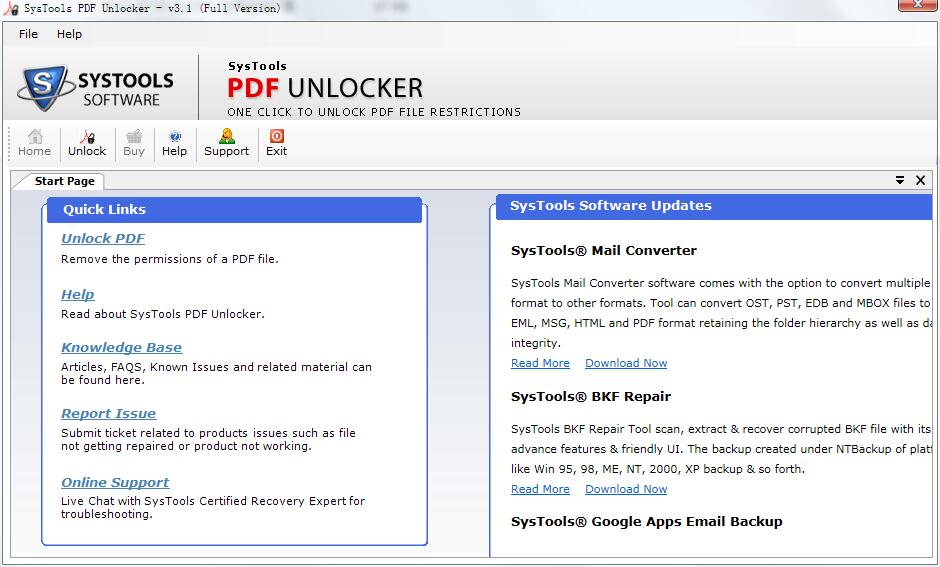The height and width of the screenshot is (567, 940).
Task: Click the SysTools Software logo
Action: coord(96,88)
